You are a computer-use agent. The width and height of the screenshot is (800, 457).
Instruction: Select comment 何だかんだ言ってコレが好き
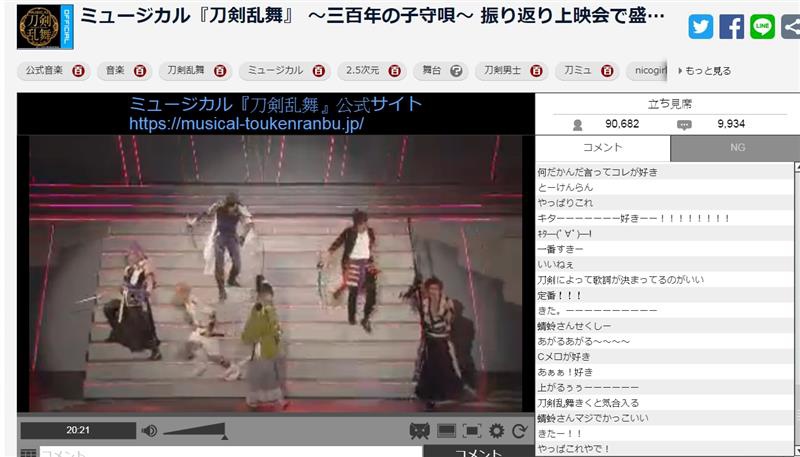[x=665, y=172]
